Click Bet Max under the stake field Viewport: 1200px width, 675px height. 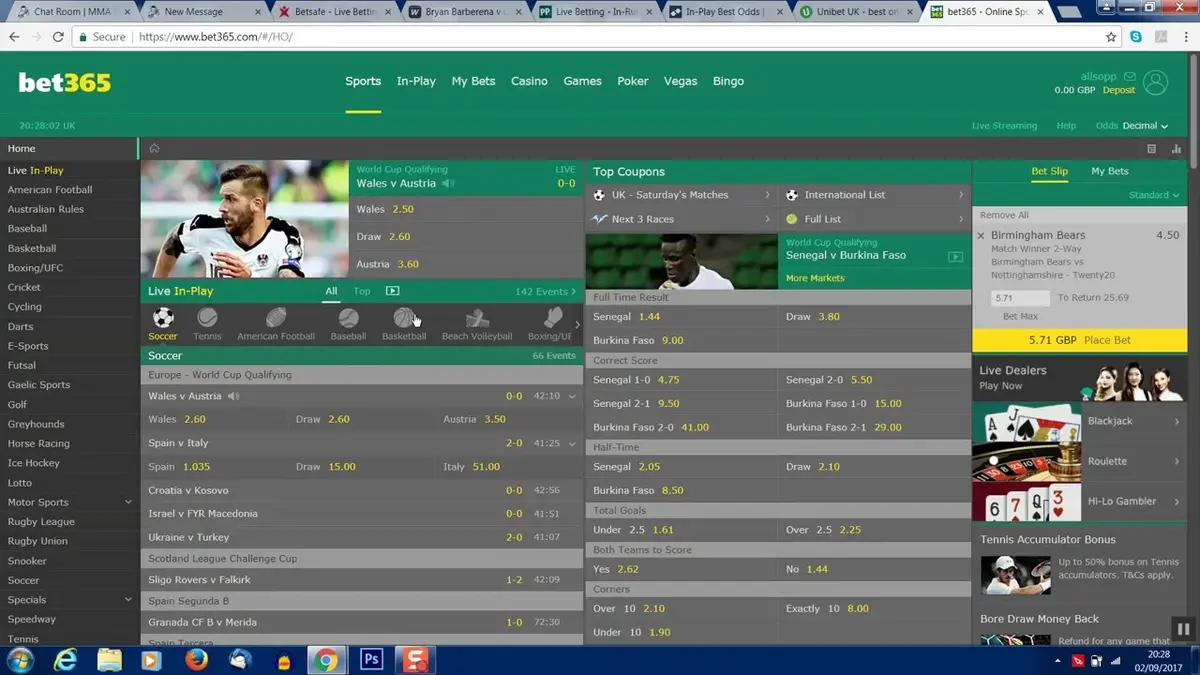pyautogui.click(x=1020, y=317)
